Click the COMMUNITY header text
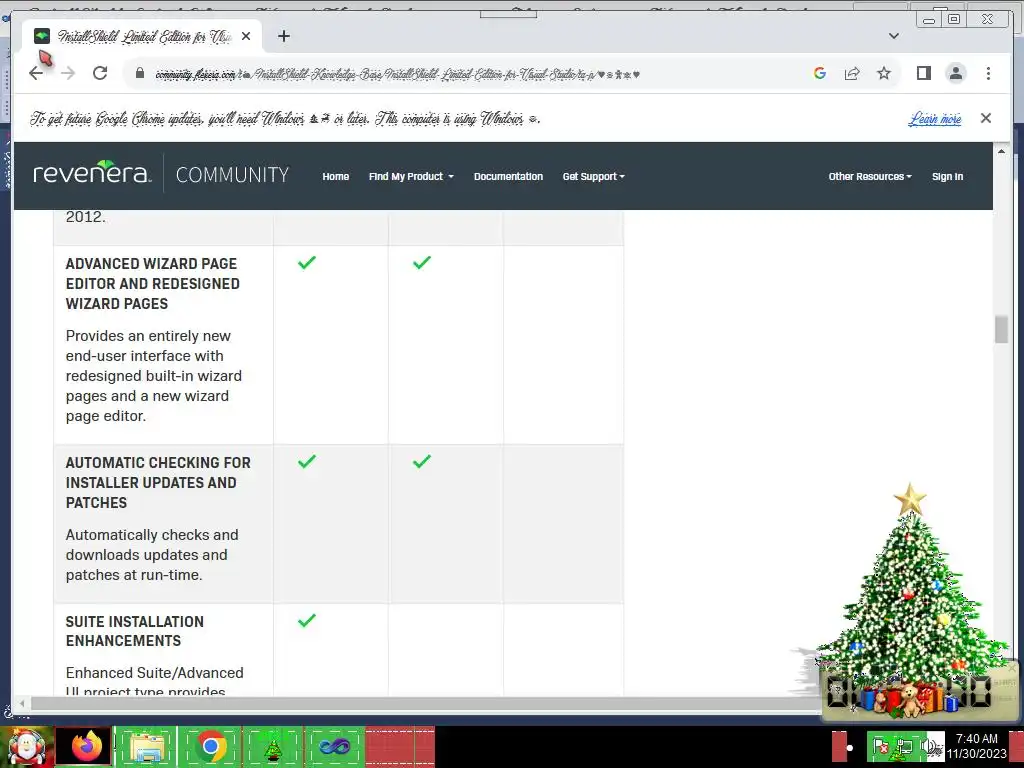1024x768 pixels. (x=232, y=175)
